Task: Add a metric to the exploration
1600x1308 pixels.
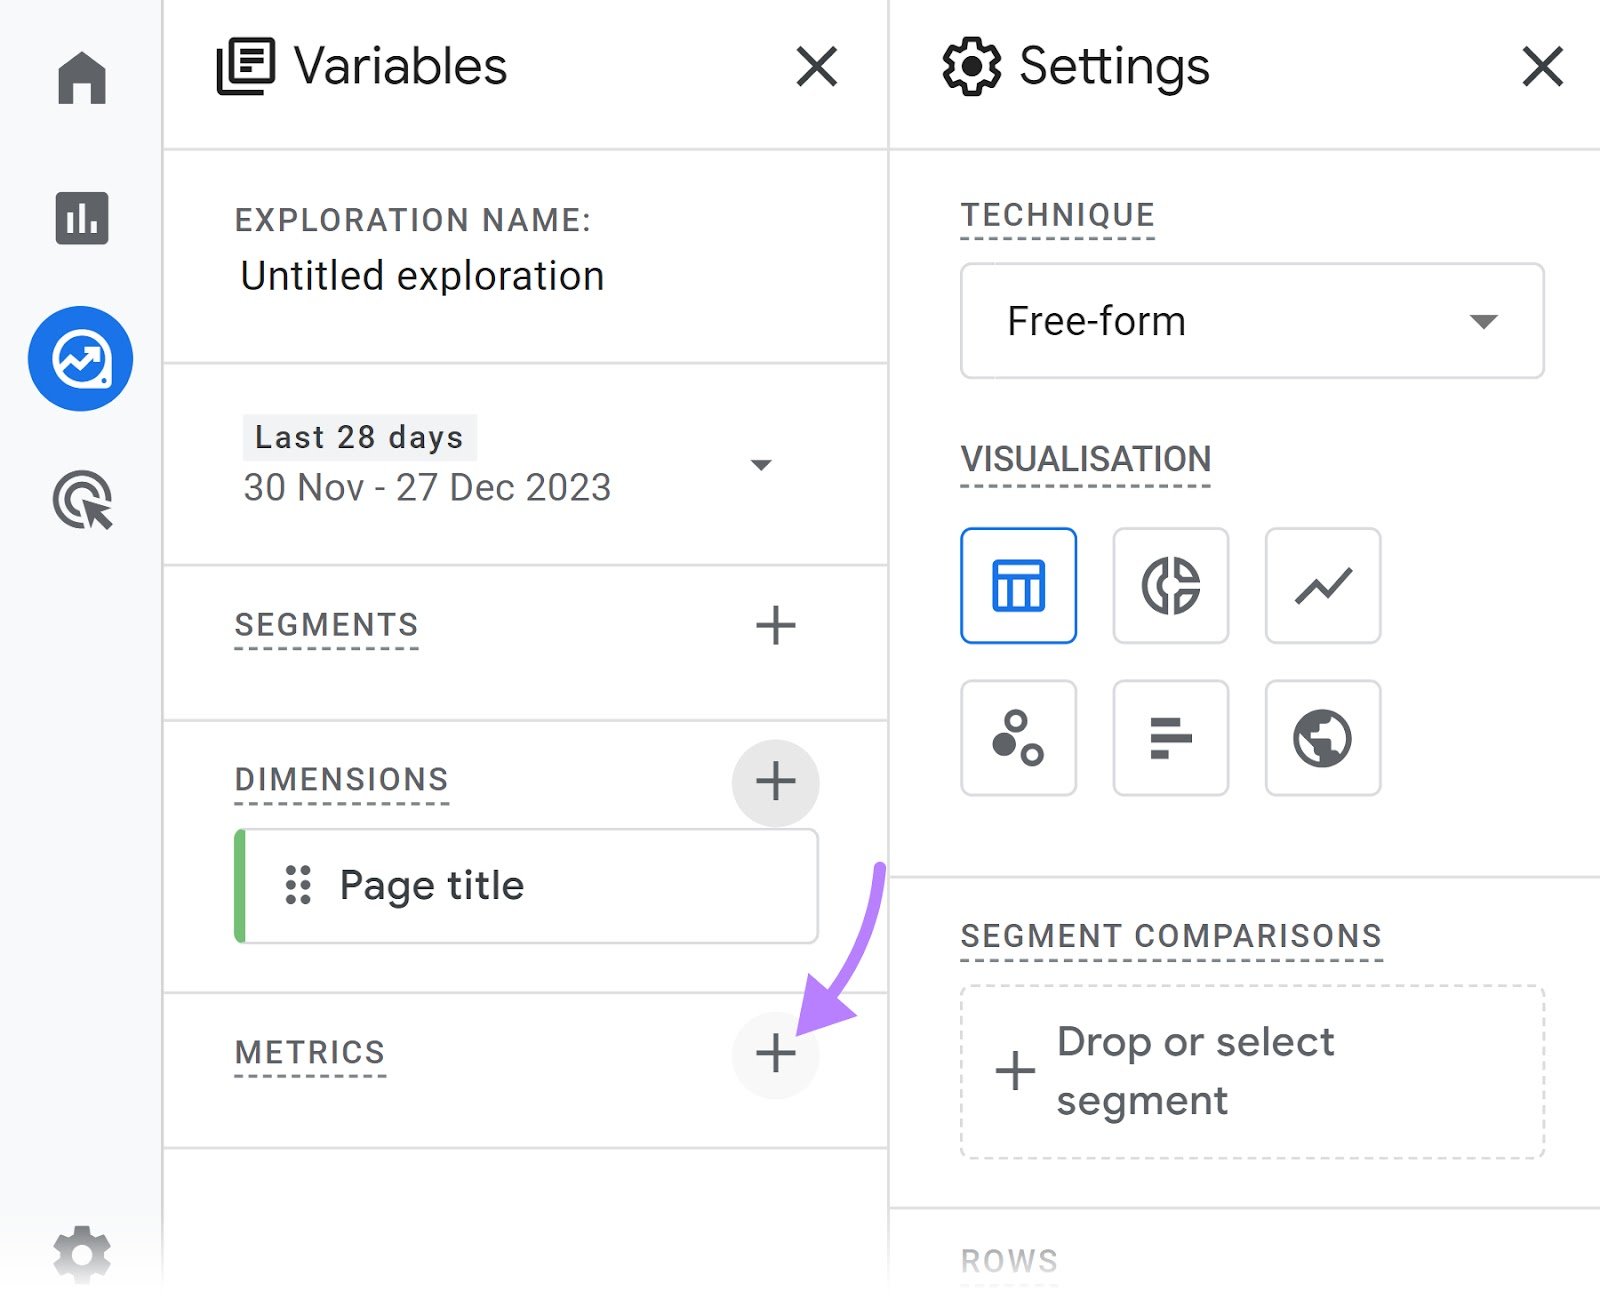Action: [776, 1054]
